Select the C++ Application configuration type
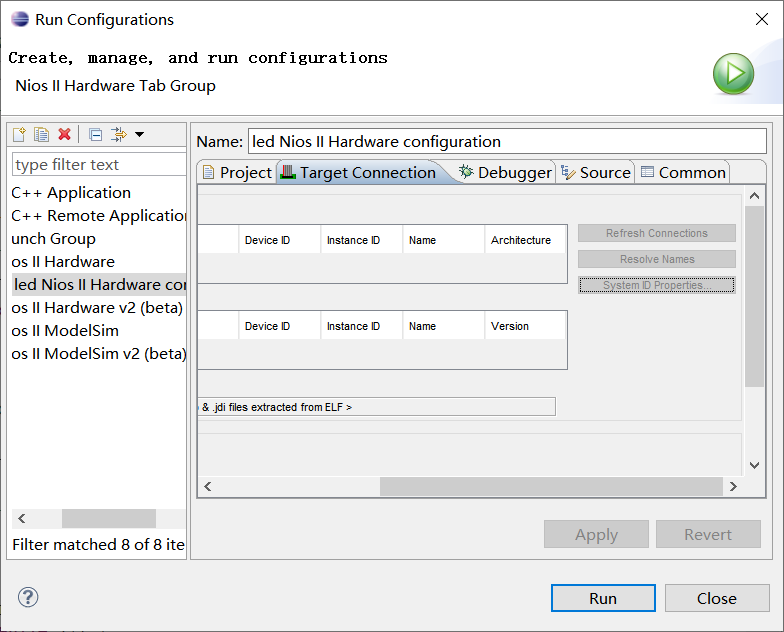Screen dimensions: 784x632 pos(71,193)
